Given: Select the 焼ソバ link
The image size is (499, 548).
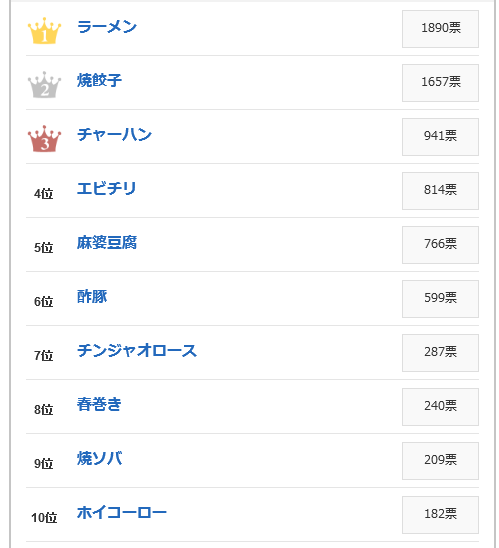Looking at the screenshot, I should click(x=100, y=459).
